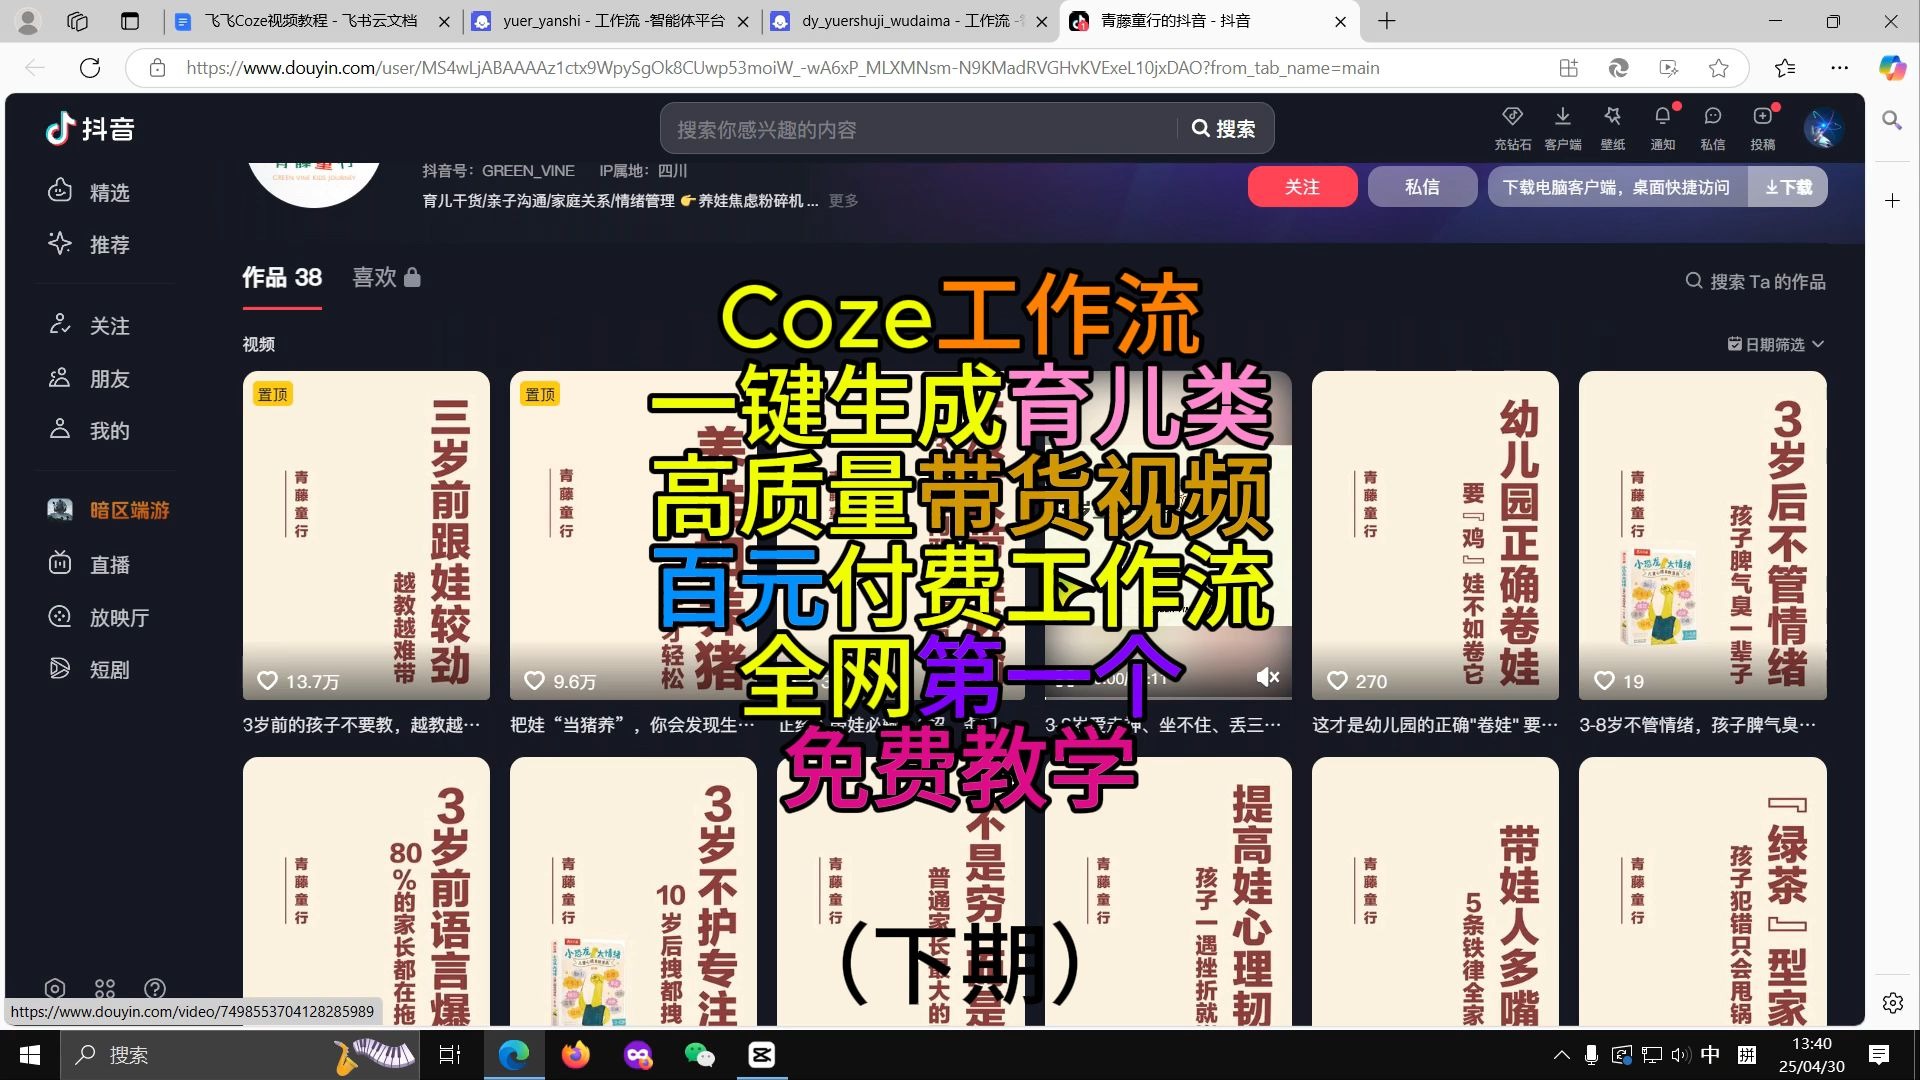This screenshot has width=1920, height=1080.
Task: Click the taskbar 搜索 box
Action: pyautogui.click(x=240, y=1055)
